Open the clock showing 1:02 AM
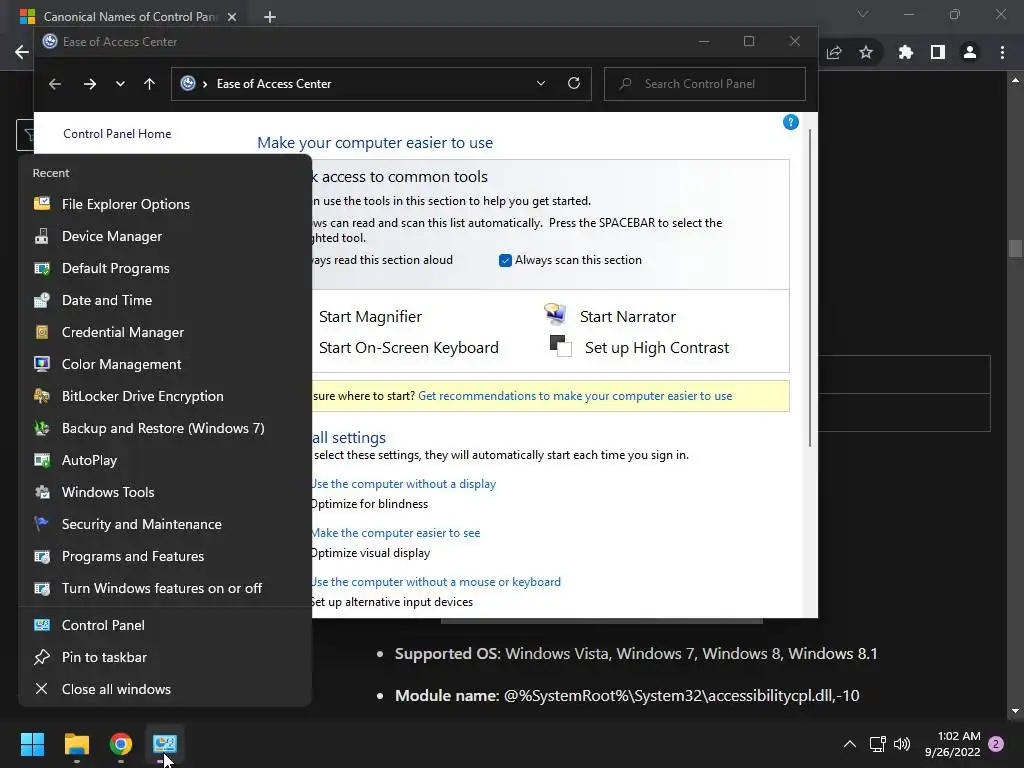 point(953,744)
